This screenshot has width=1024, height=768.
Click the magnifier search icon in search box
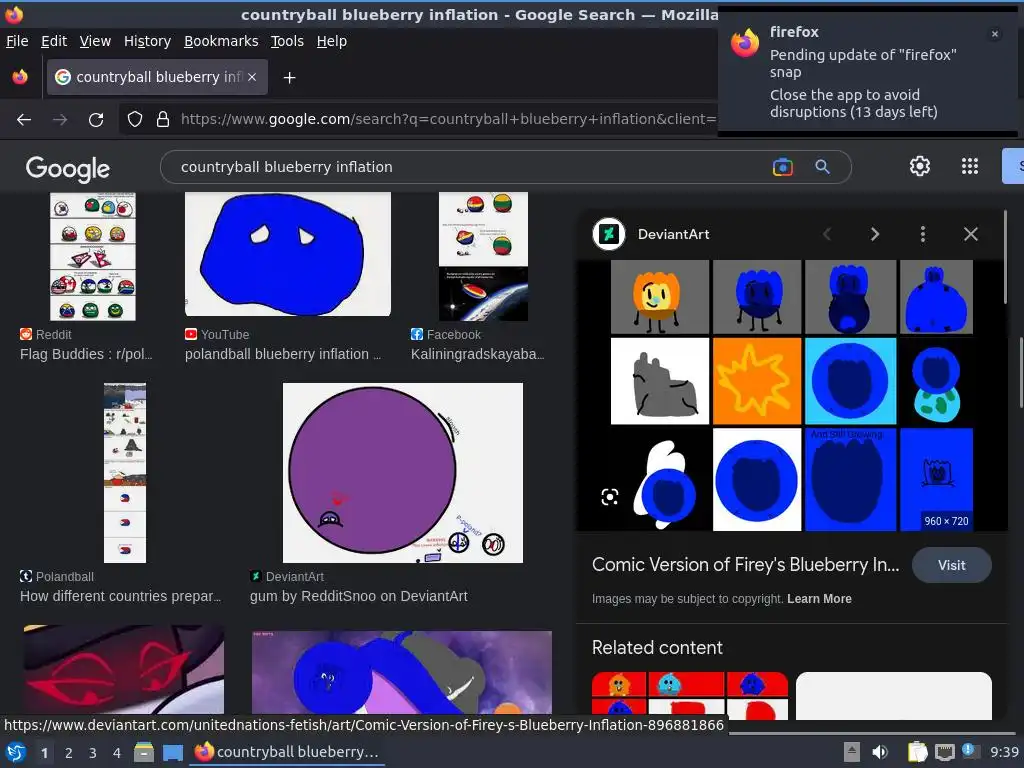tap(822, 167)
